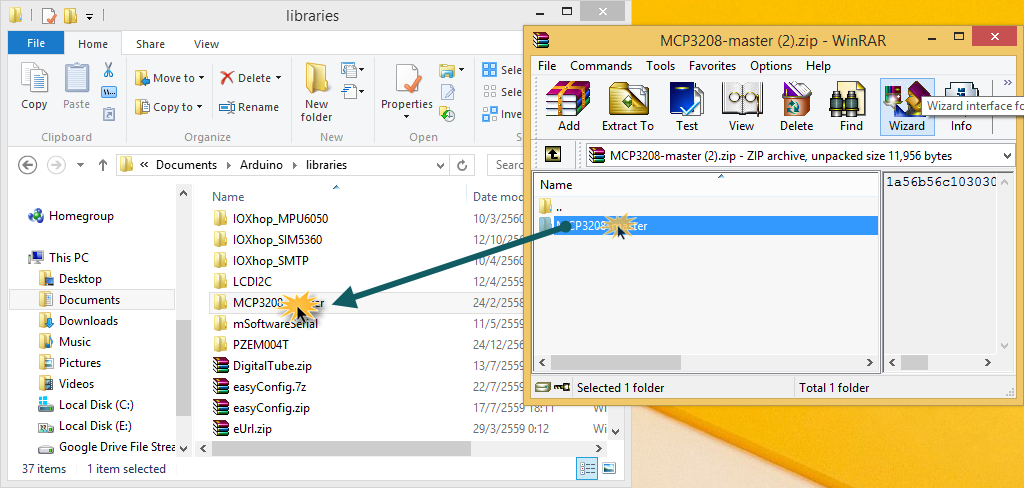The image size is (1024, 488).
Task: Open the Delete dropdown arrow
Action: [278, 78]
